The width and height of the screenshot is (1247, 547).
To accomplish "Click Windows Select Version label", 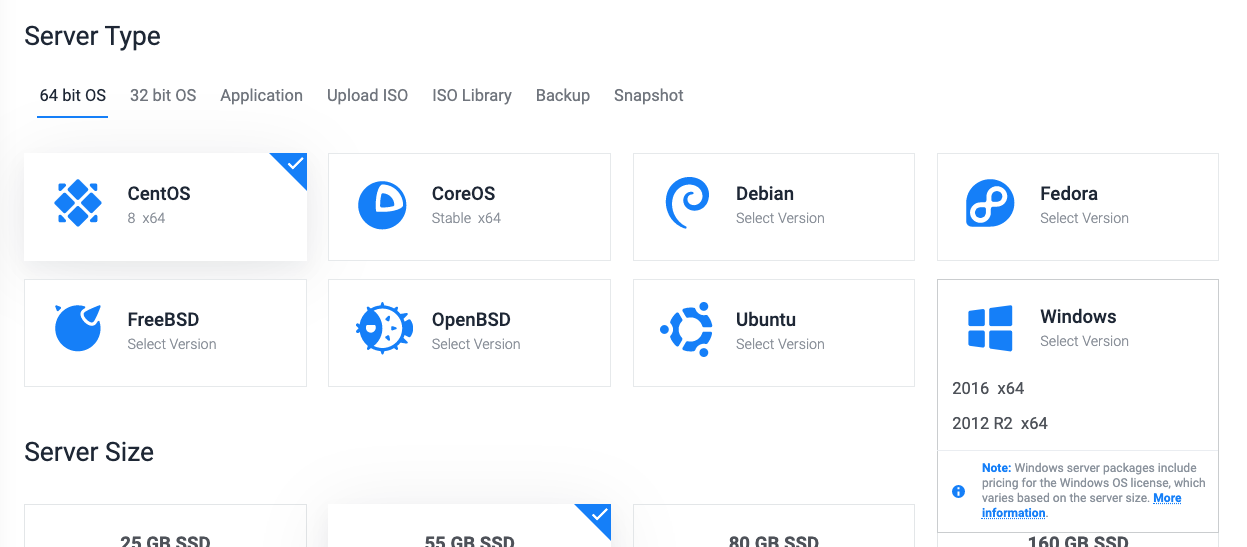I will tap(1084, 341).
